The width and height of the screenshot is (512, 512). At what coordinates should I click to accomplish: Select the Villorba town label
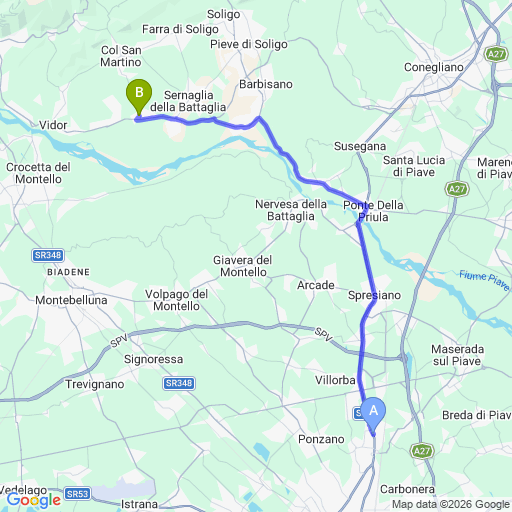(x=335, y=380)
